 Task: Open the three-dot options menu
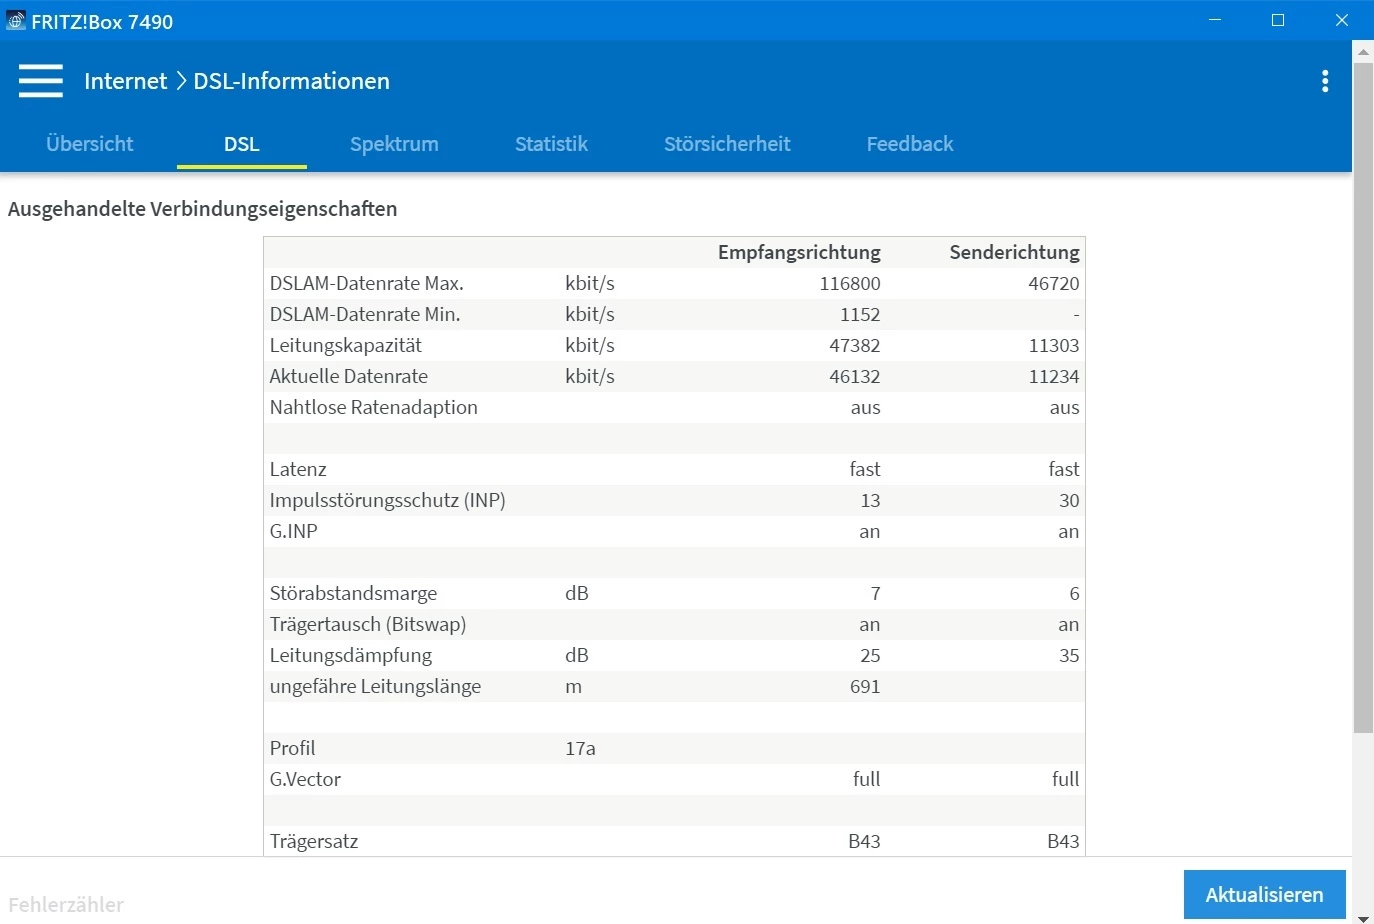[x=1325, y=82]
